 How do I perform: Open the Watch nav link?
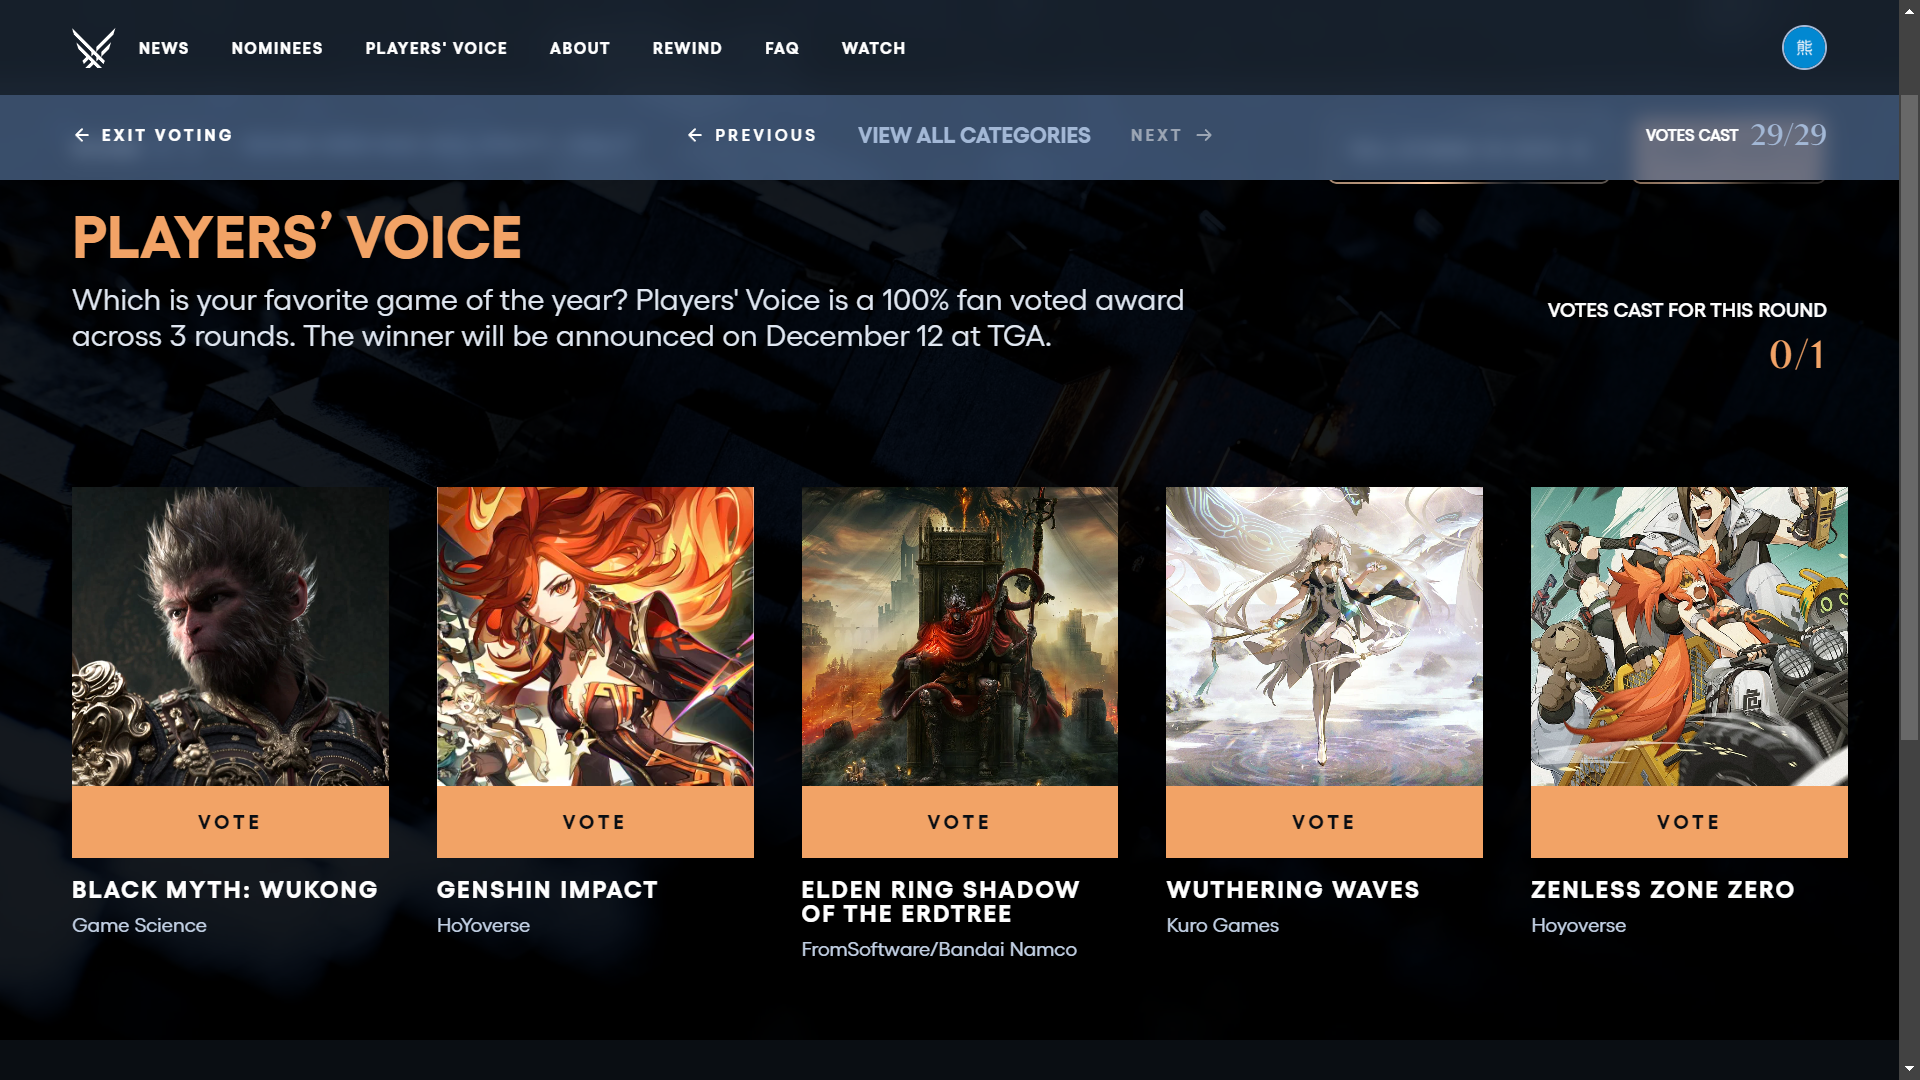click(x=873, y=48)
